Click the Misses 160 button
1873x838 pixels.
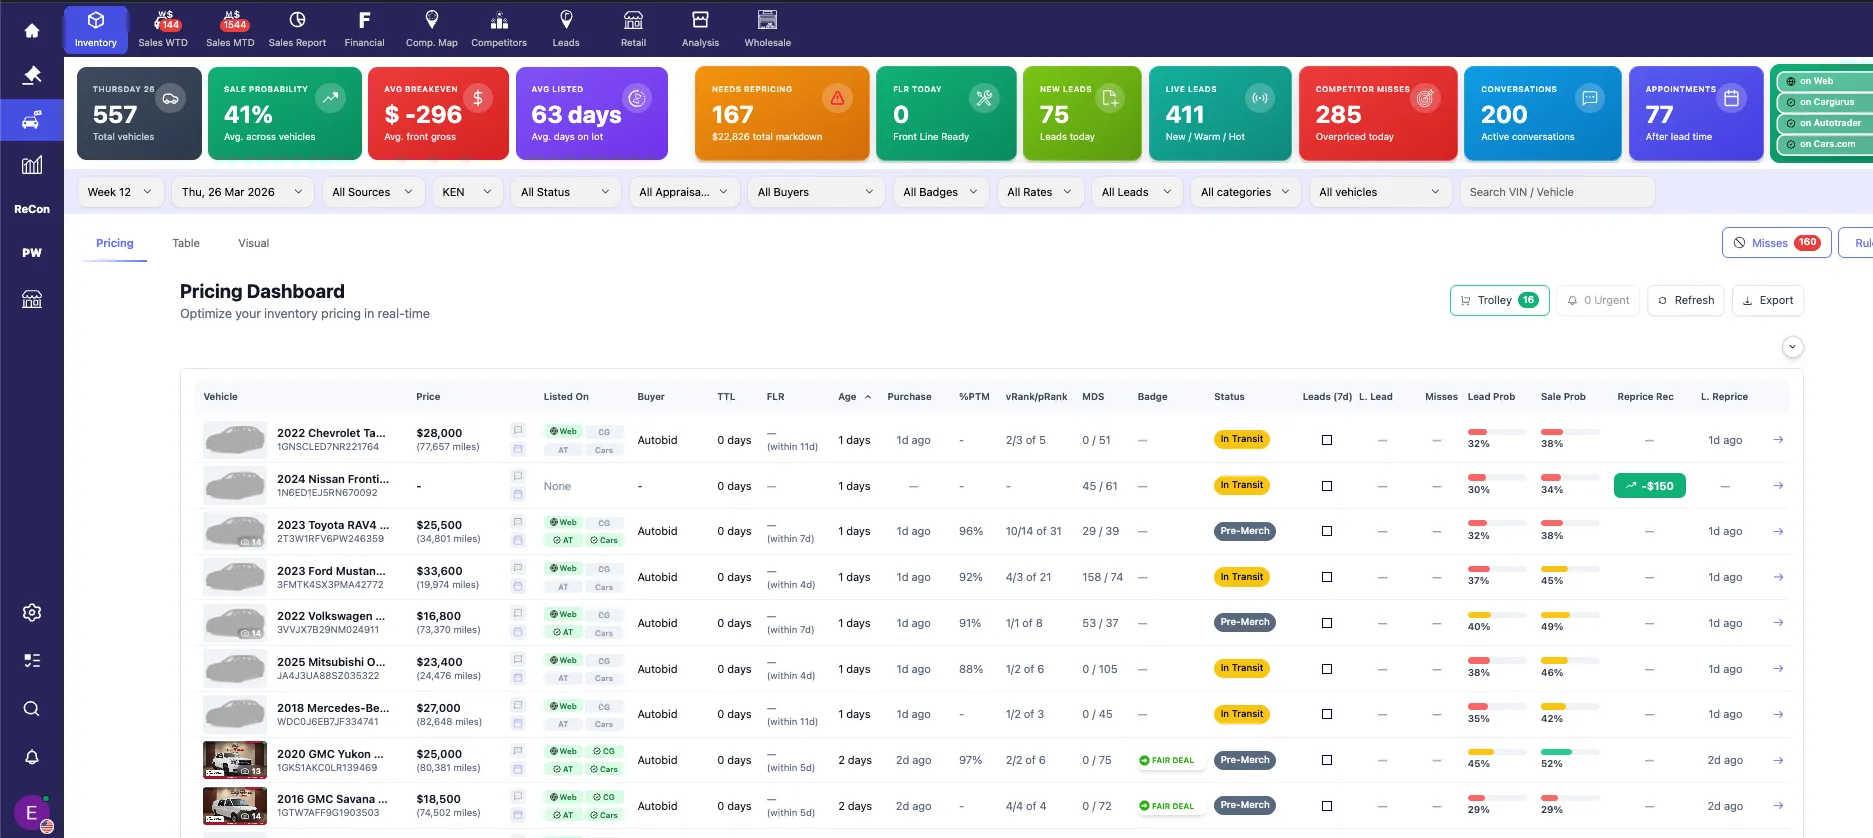tap(1777, 243)
